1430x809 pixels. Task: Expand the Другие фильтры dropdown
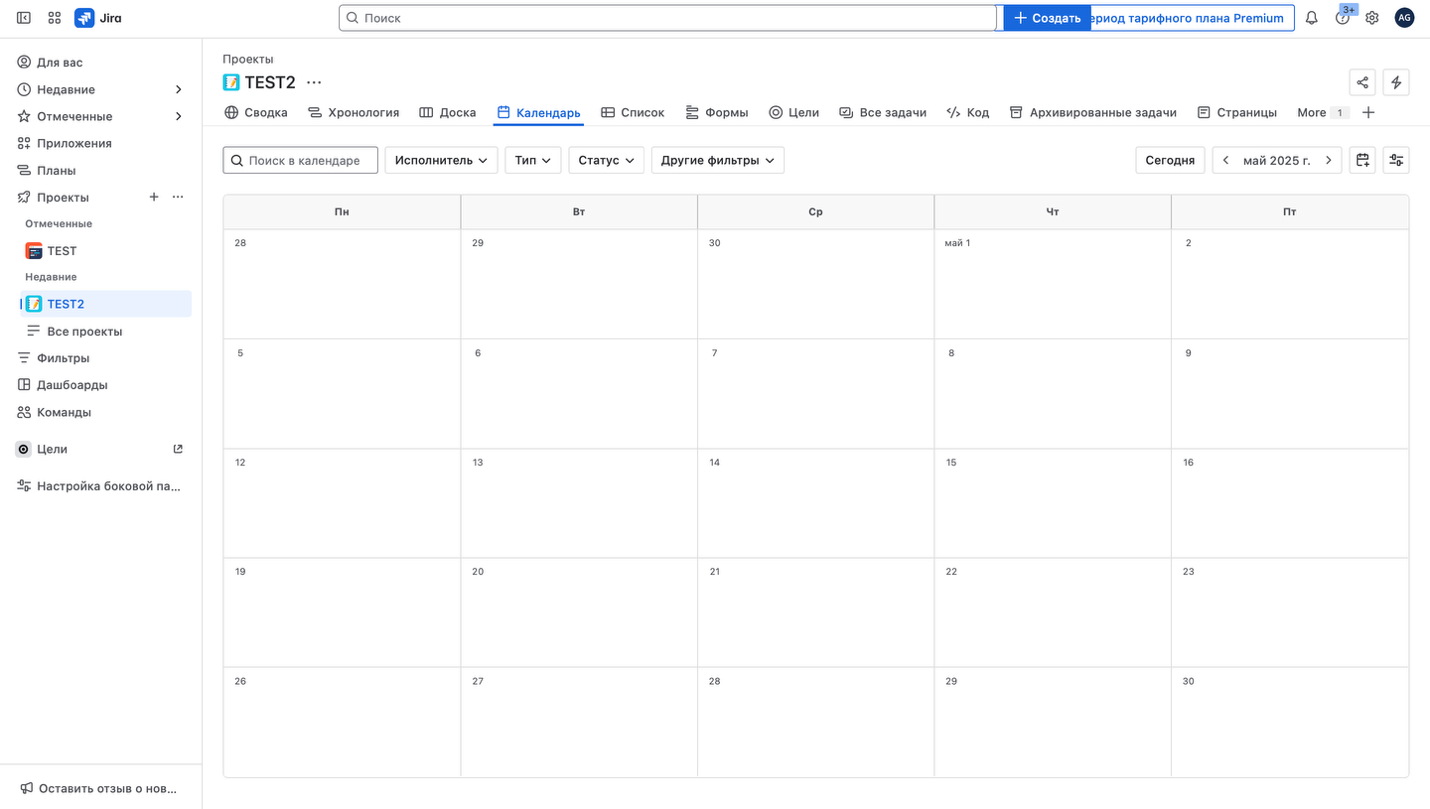717,160
